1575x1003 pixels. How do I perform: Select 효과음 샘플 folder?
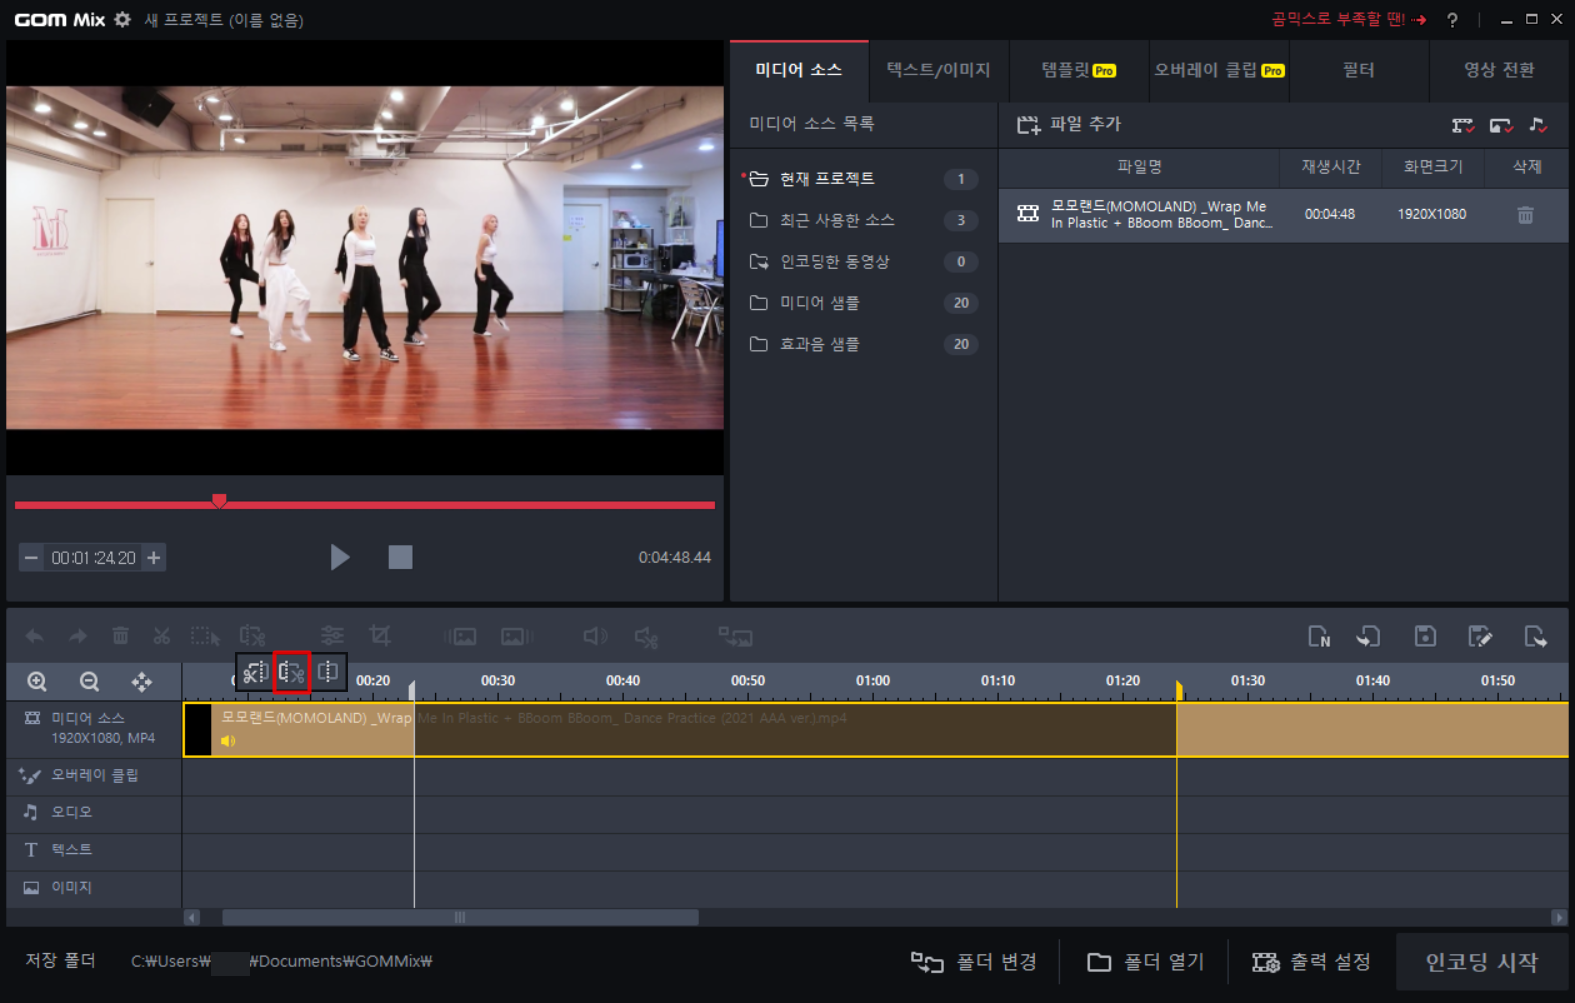pos(863,344)
